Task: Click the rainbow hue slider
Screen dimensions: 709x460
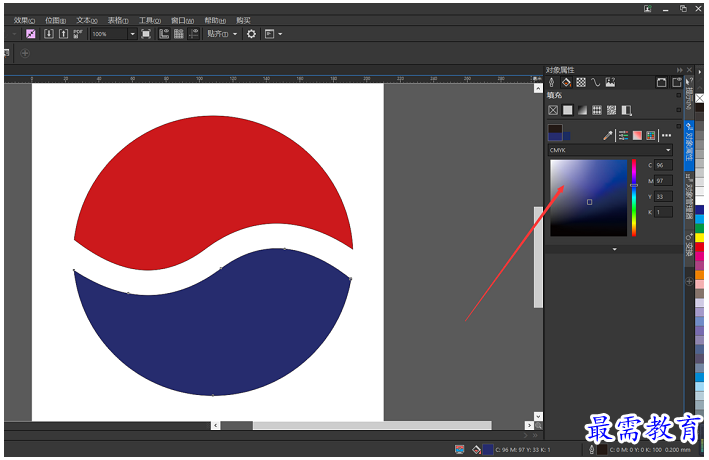Action: (634, 198)
